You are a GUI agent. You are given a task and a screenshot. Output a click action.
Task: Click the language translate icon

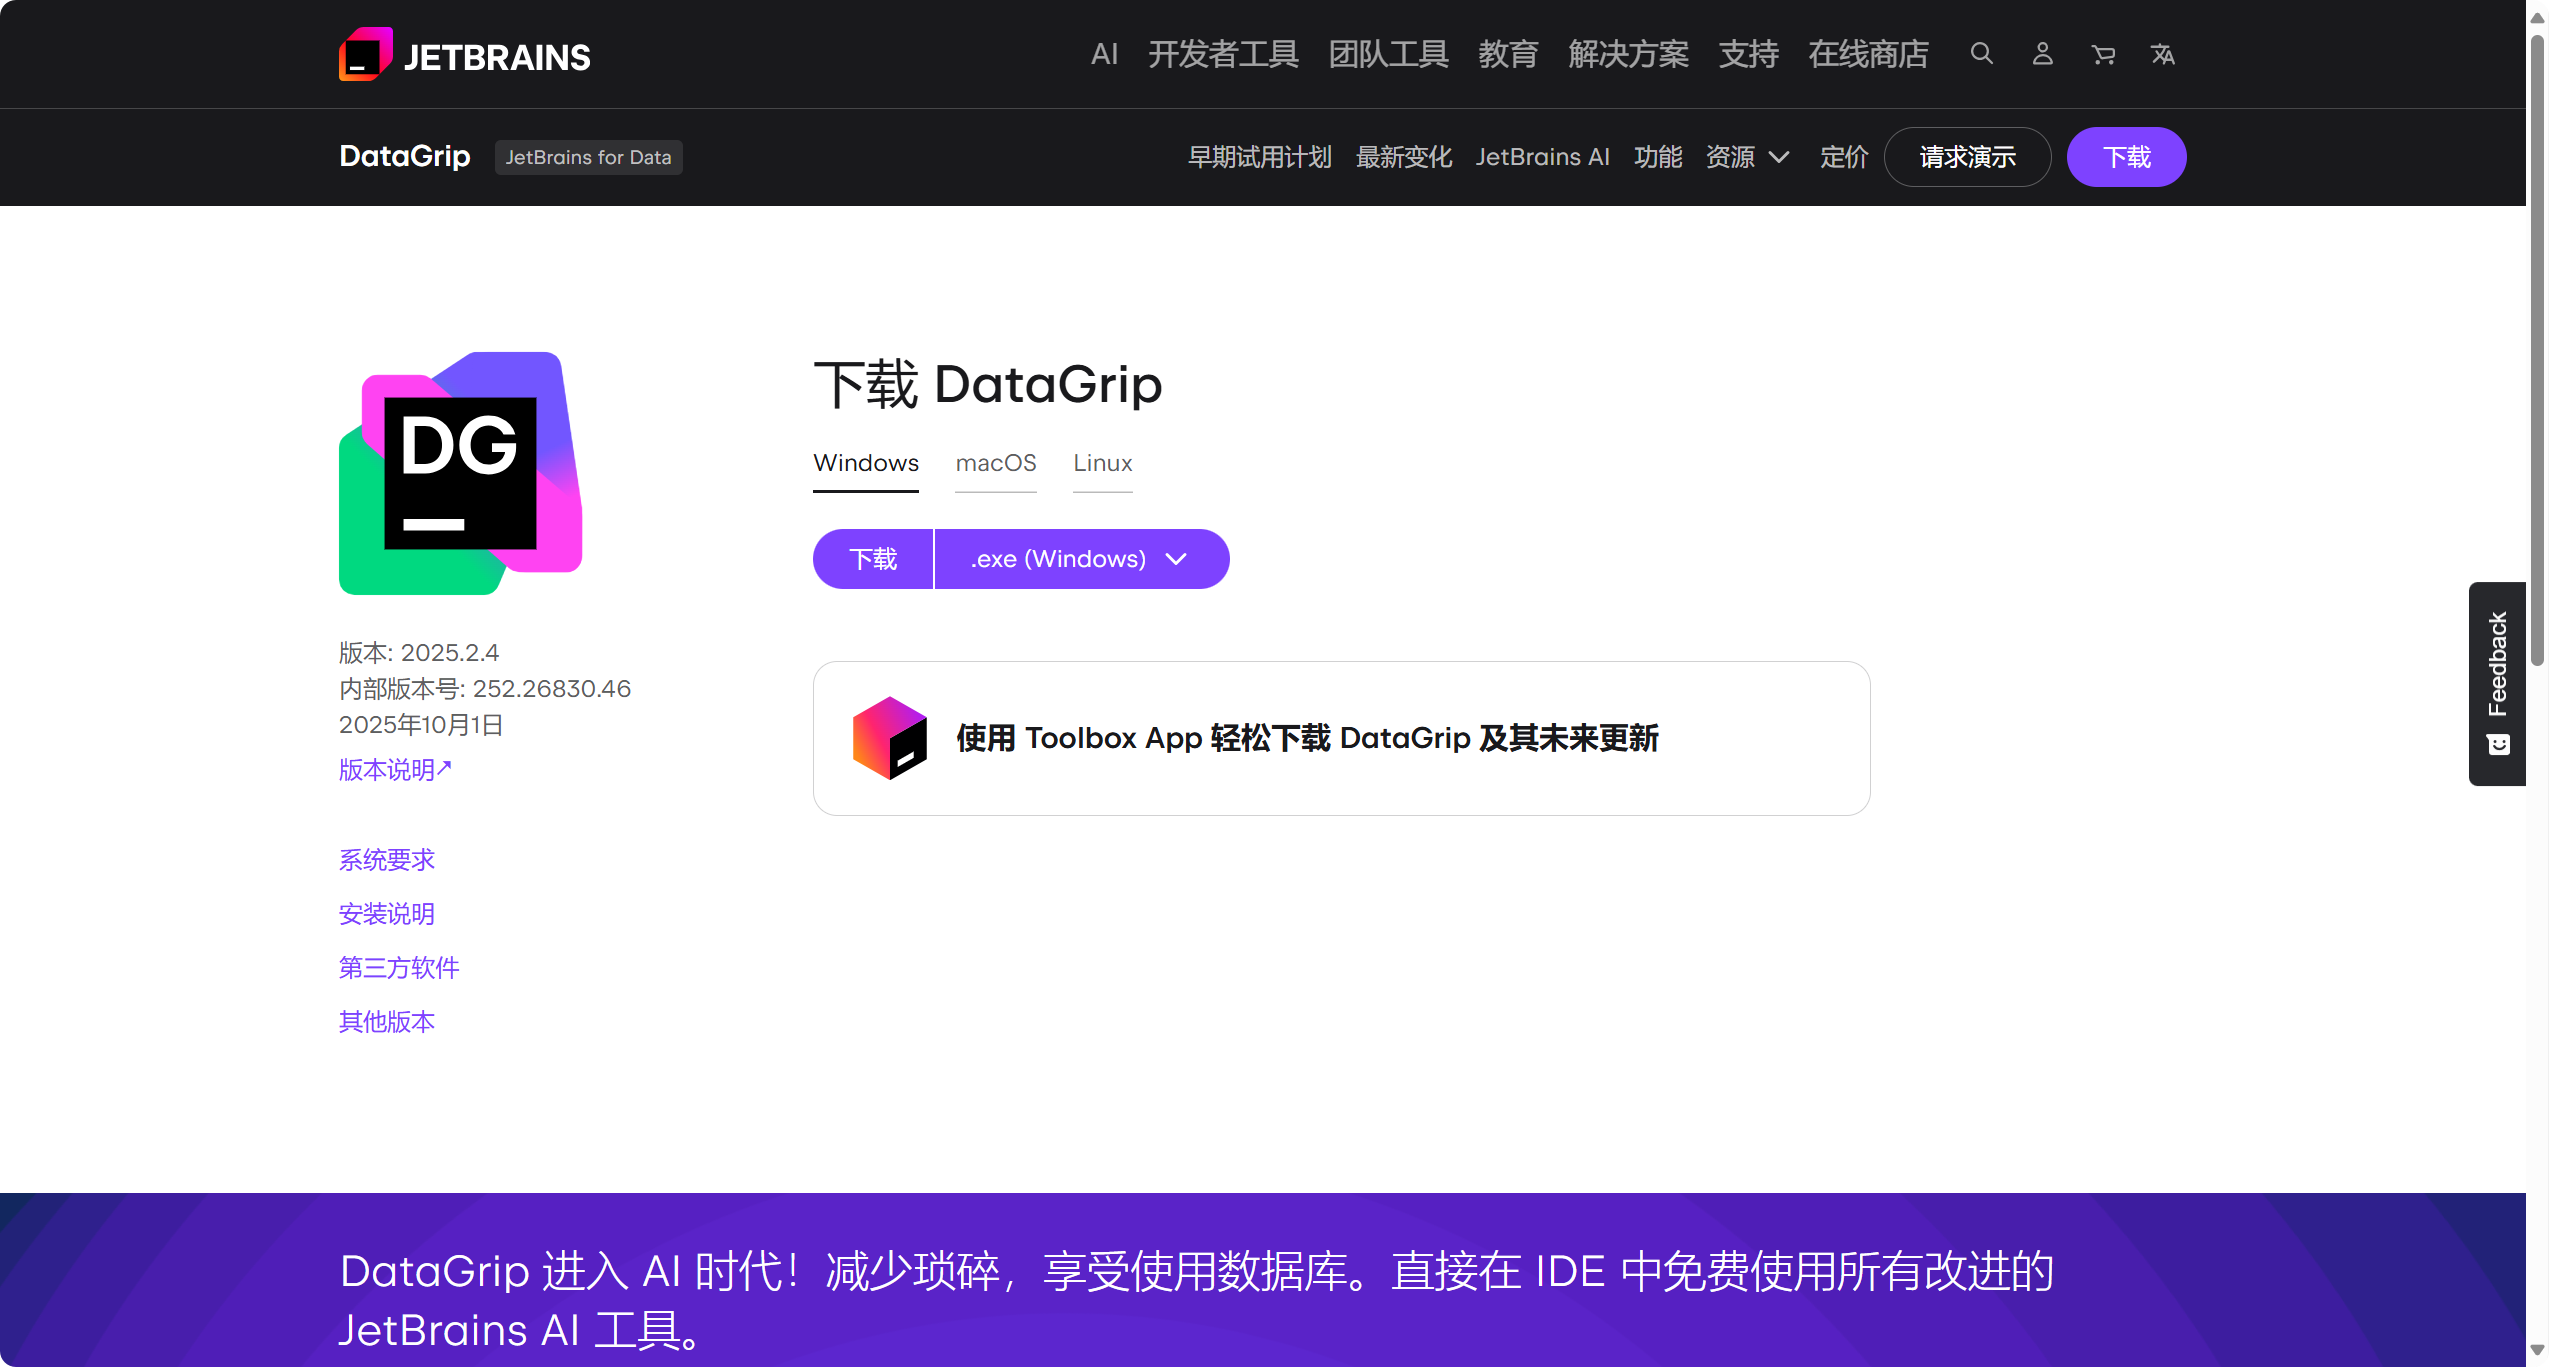2163,54
